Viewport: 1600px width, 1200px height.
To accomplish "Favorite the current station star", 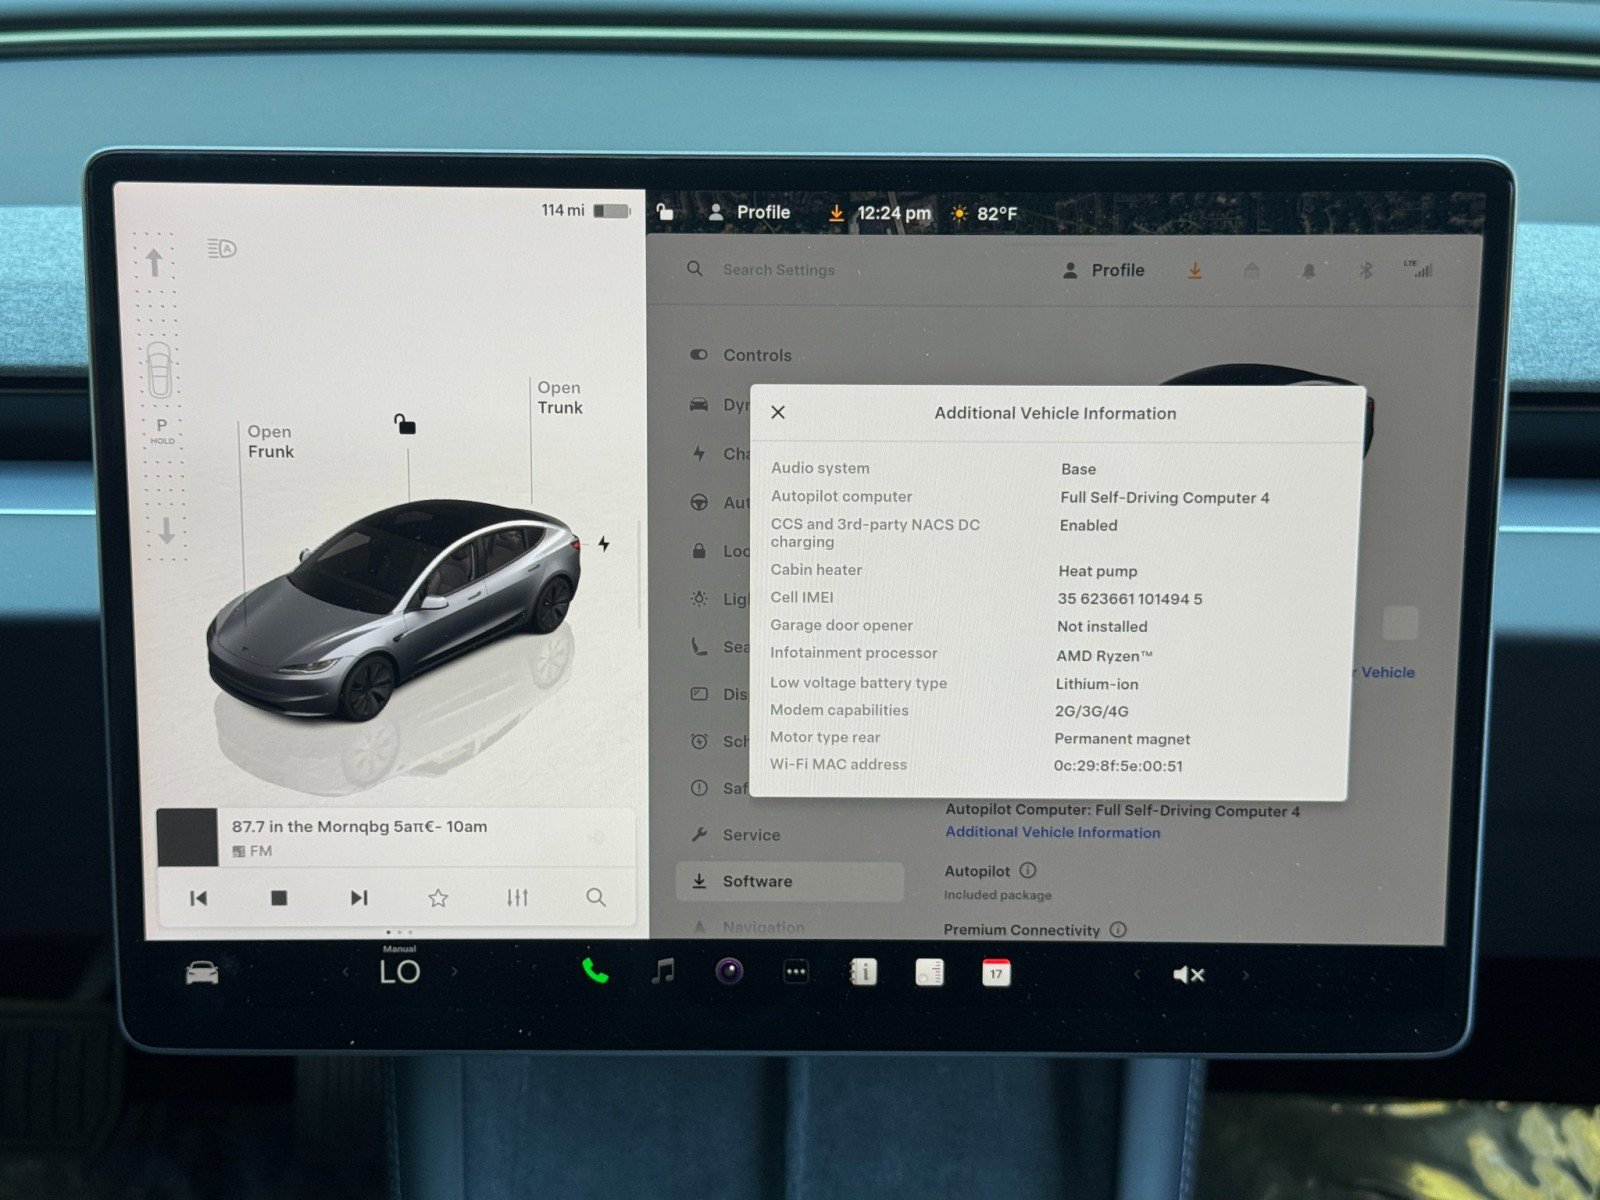I will click(438, 898).
